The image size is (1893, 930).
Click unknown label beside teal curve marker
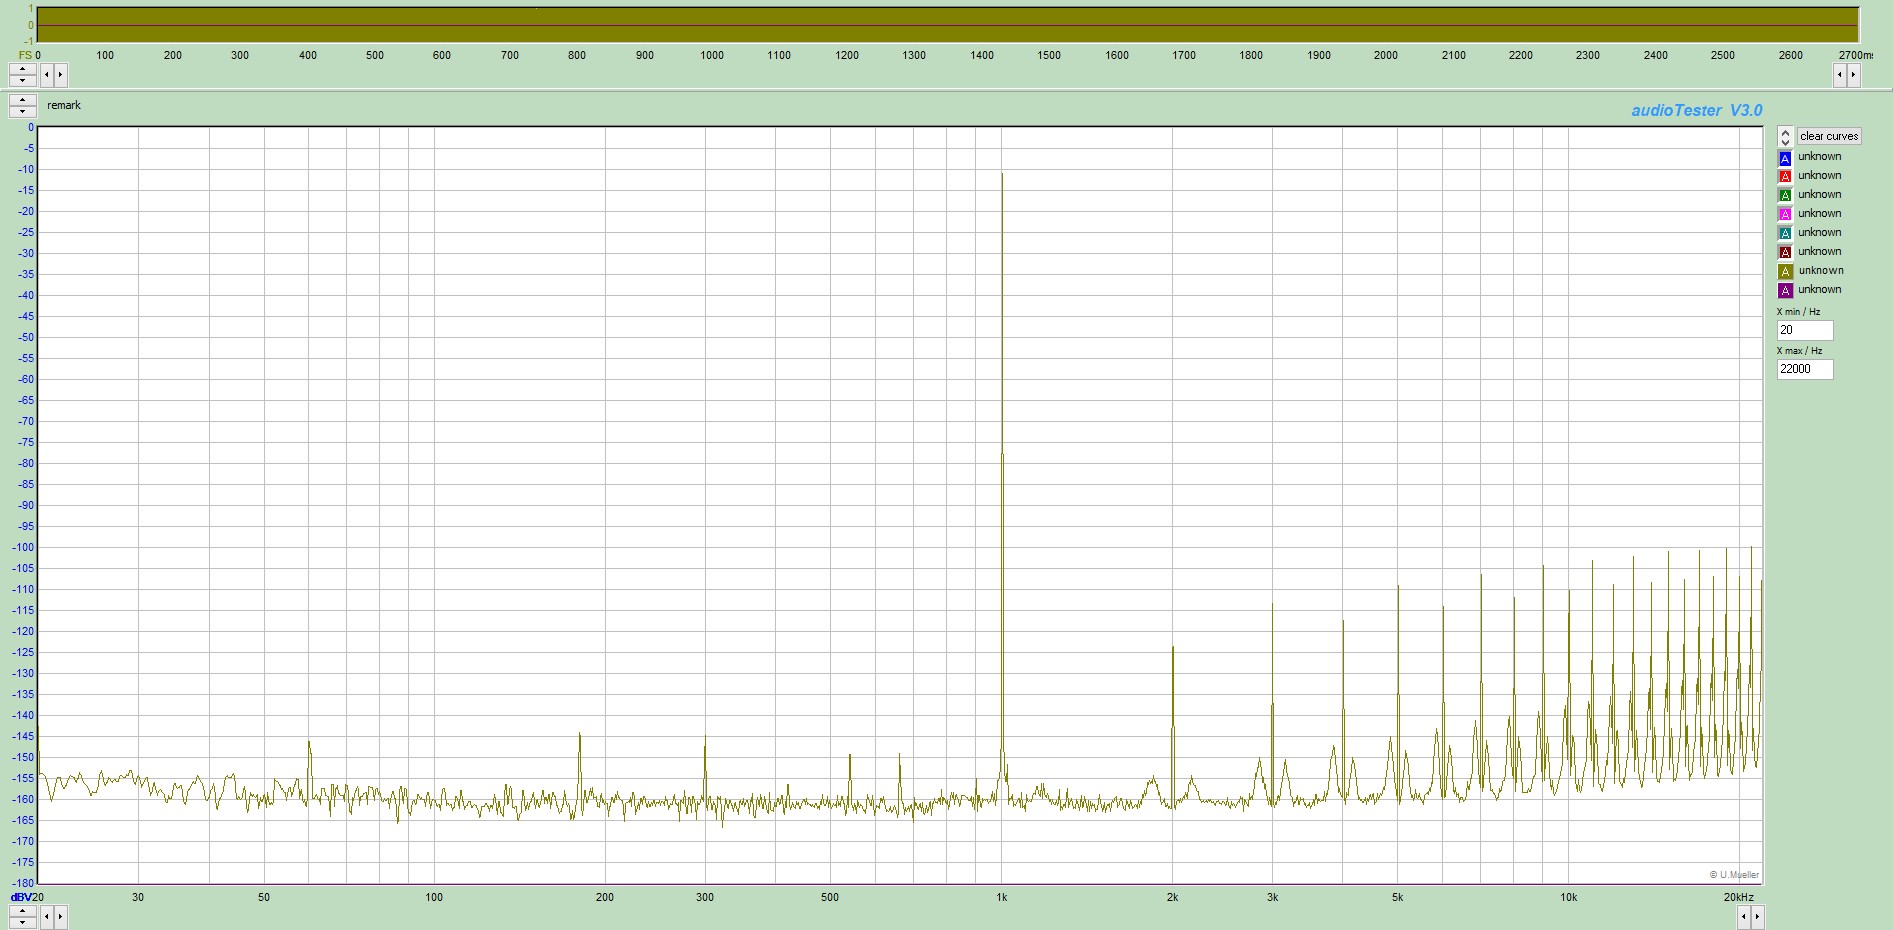click(x=1820, y=233)
